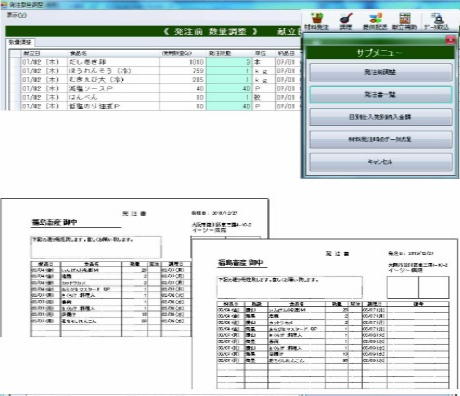Select the 調理 frying pan icon

pos(346,21)
